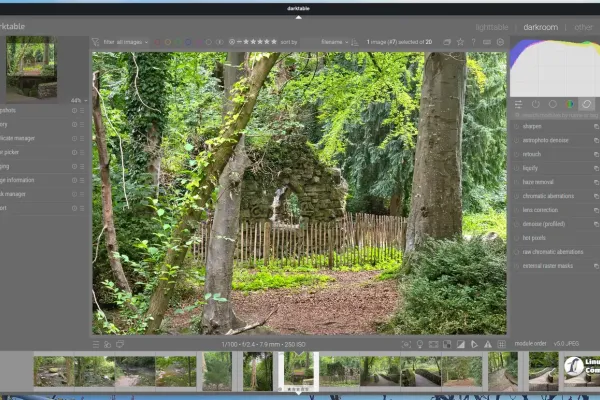
Task: Toggle clipping indication half-triangle icon
Action: [x=461, y=344]
